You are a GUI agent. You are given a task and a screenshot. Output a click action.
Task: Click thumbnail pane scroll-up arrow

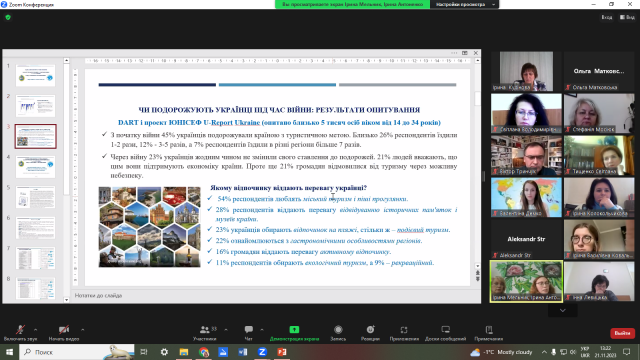(x=67, y=60)
